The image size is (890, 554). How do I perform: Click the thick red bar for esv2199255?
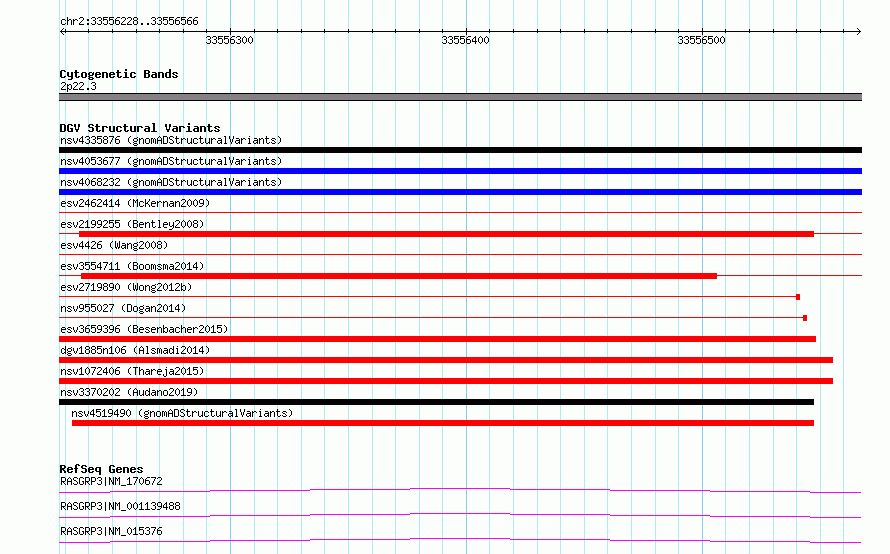[x=446, y=234]
